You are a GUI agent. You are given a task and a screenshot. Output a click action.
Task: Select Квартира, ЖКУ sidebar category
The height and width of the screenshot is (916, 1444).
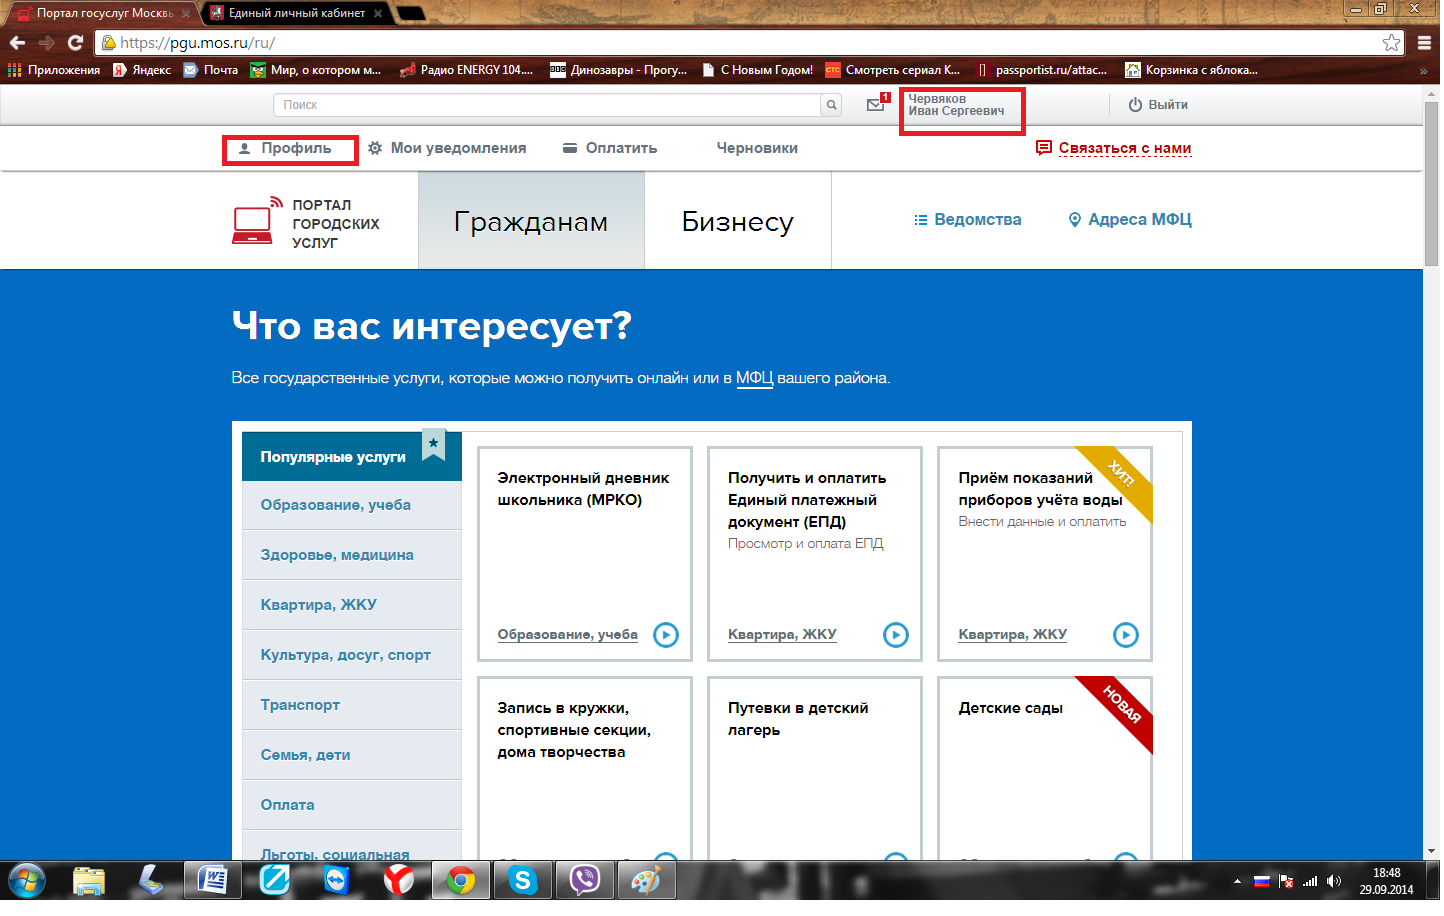(x=352, y=606)
